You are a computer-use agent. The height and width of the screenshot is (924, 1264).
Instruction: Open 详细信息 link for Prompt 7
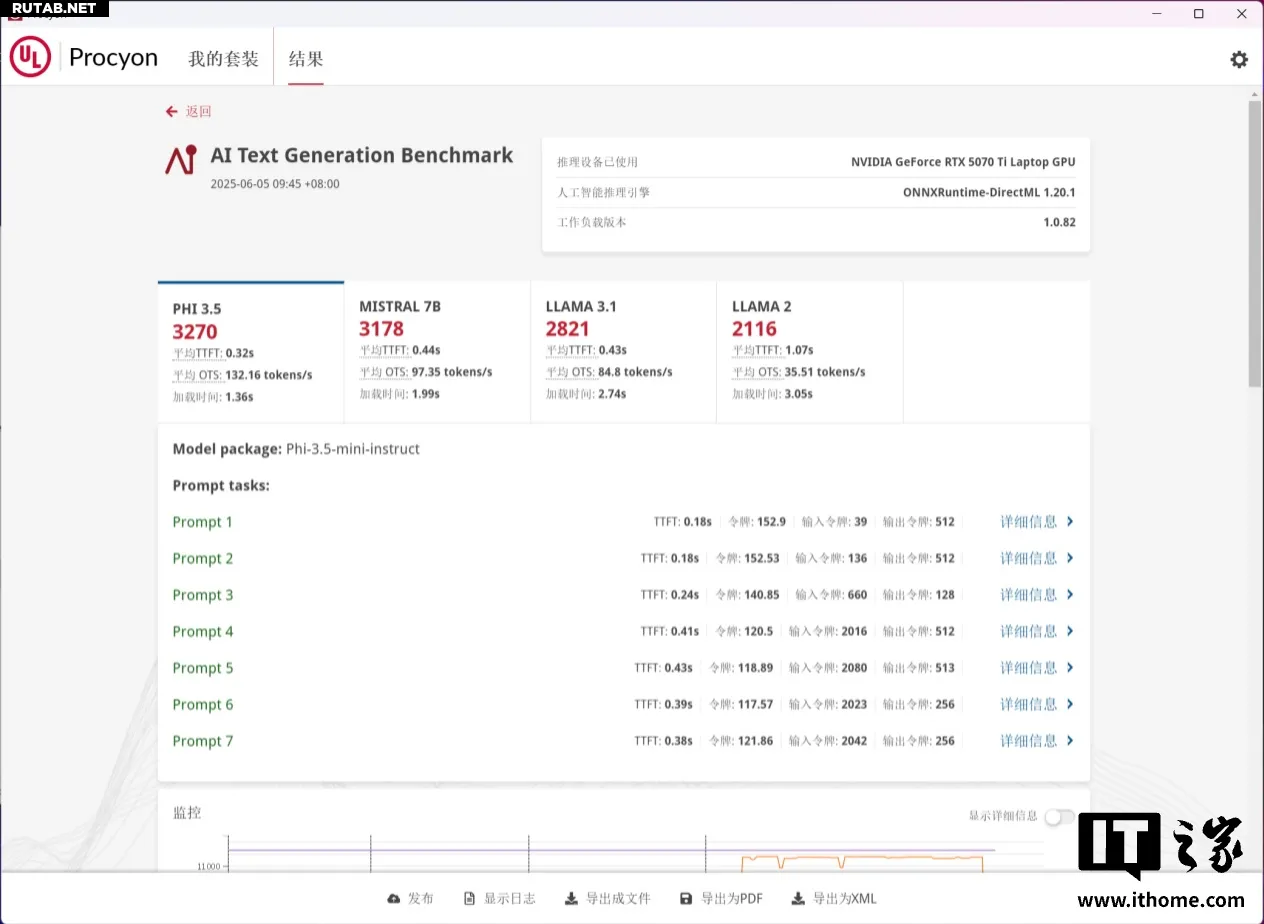pyautogui.click(x=1029, y=741)
